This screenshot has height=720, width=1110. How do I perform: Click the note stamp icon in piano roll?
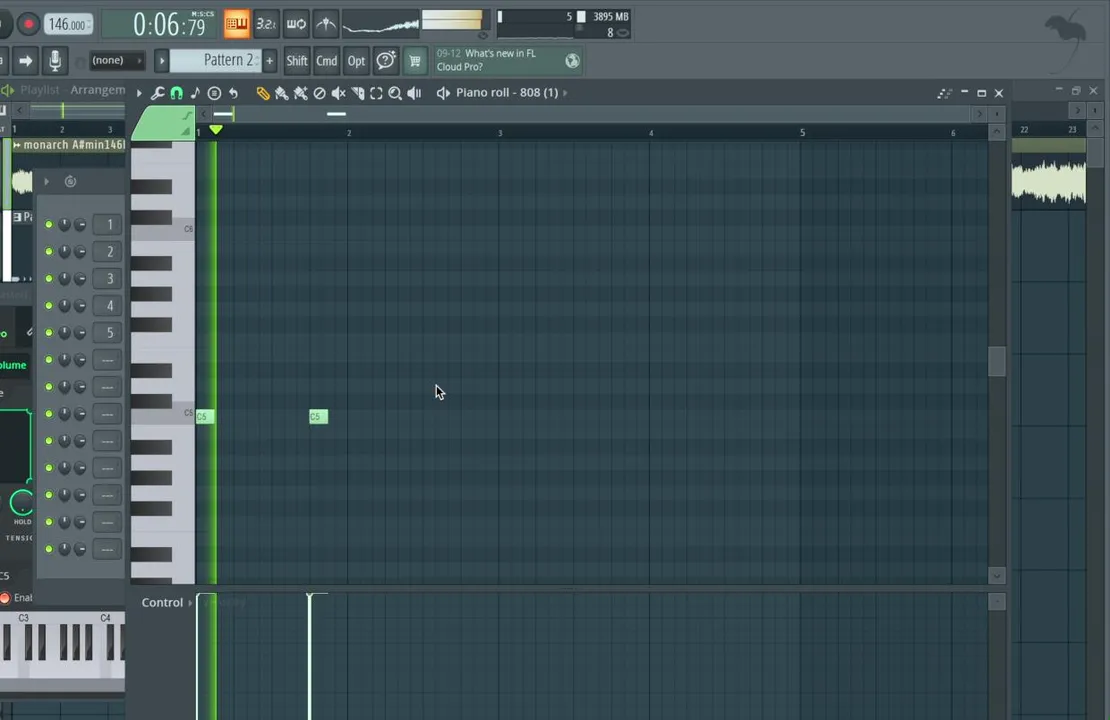coord(195,93)
